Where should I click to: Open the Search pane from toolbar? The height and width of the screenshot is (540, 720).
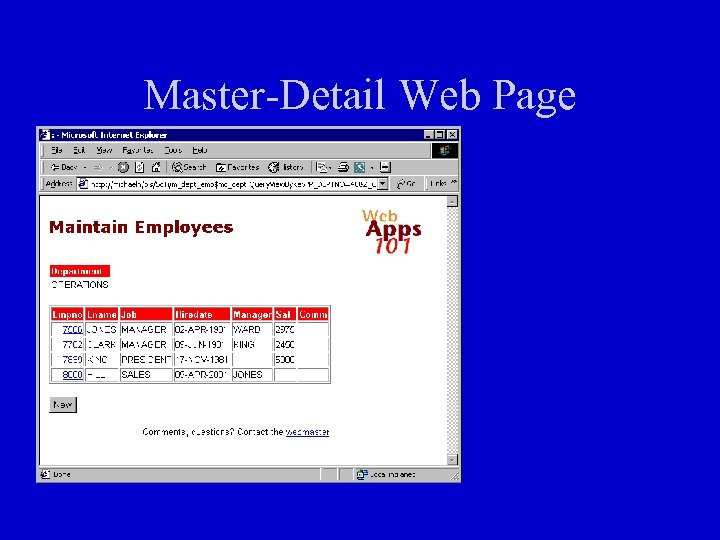click(x=189, y=167)
